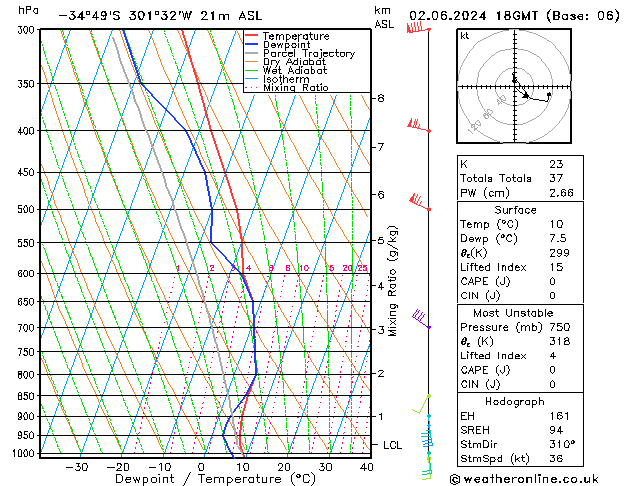Click the Totals Totals value 37

pos(556,178)
